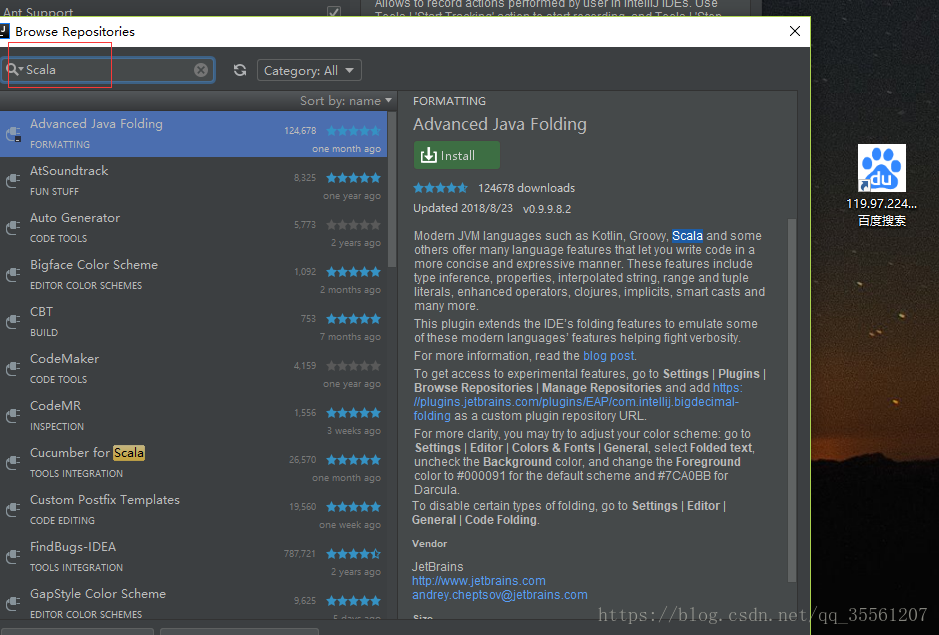
Task: Click the andrey.cheptsov@jetbrains.com email link
Action: point(499,595)
